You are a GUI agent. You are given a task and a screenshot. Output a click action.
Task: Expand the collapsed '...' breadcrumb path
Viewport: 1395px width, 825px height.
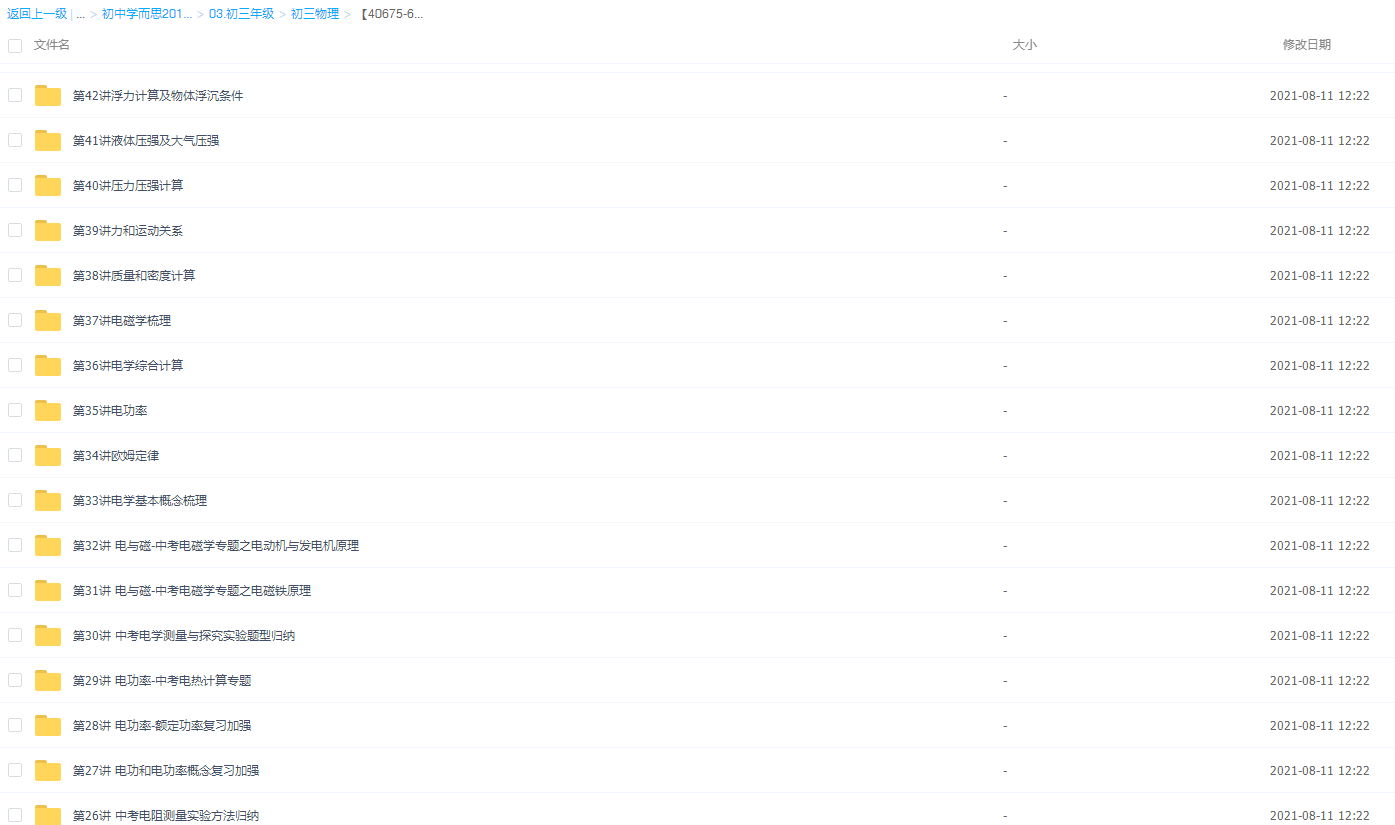[80, 14]
